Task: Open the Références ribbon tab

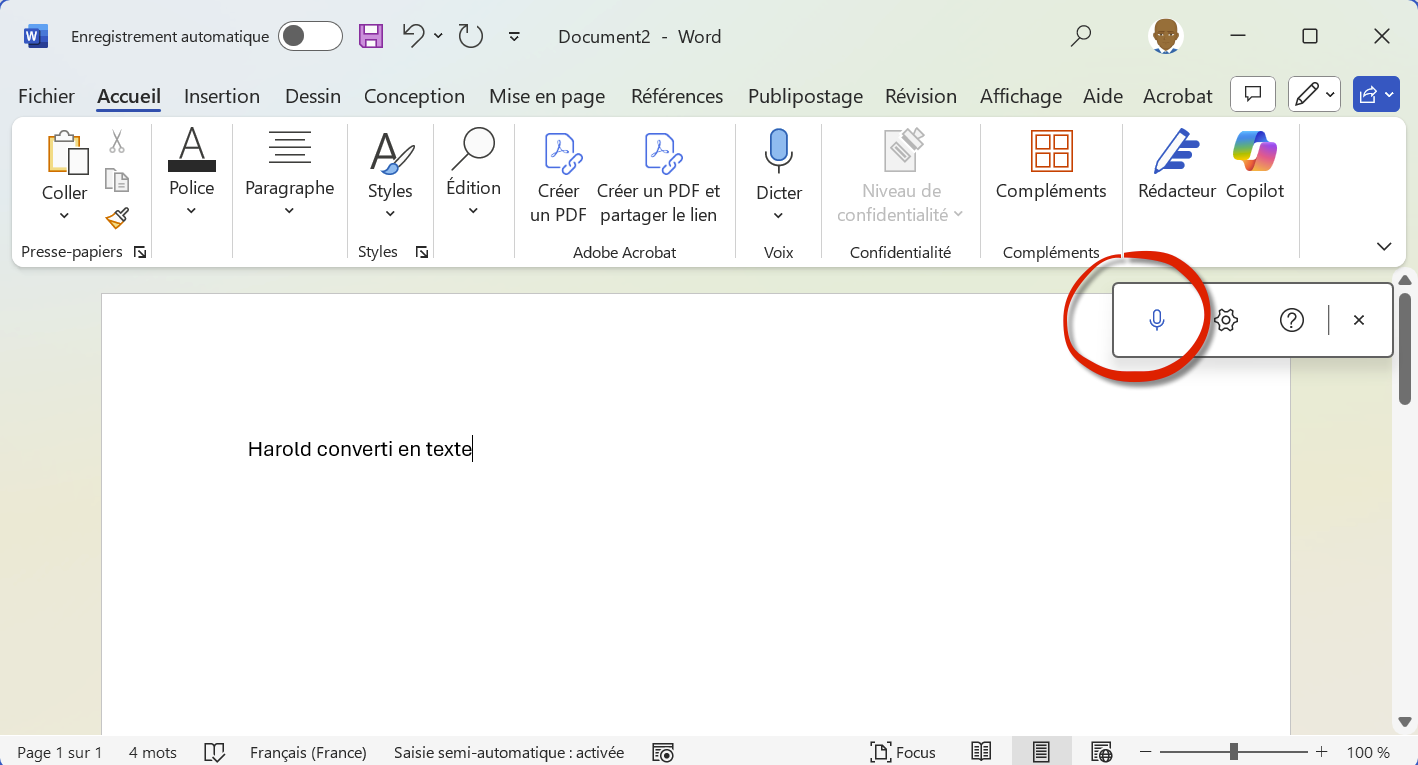Action: [677, 96]
